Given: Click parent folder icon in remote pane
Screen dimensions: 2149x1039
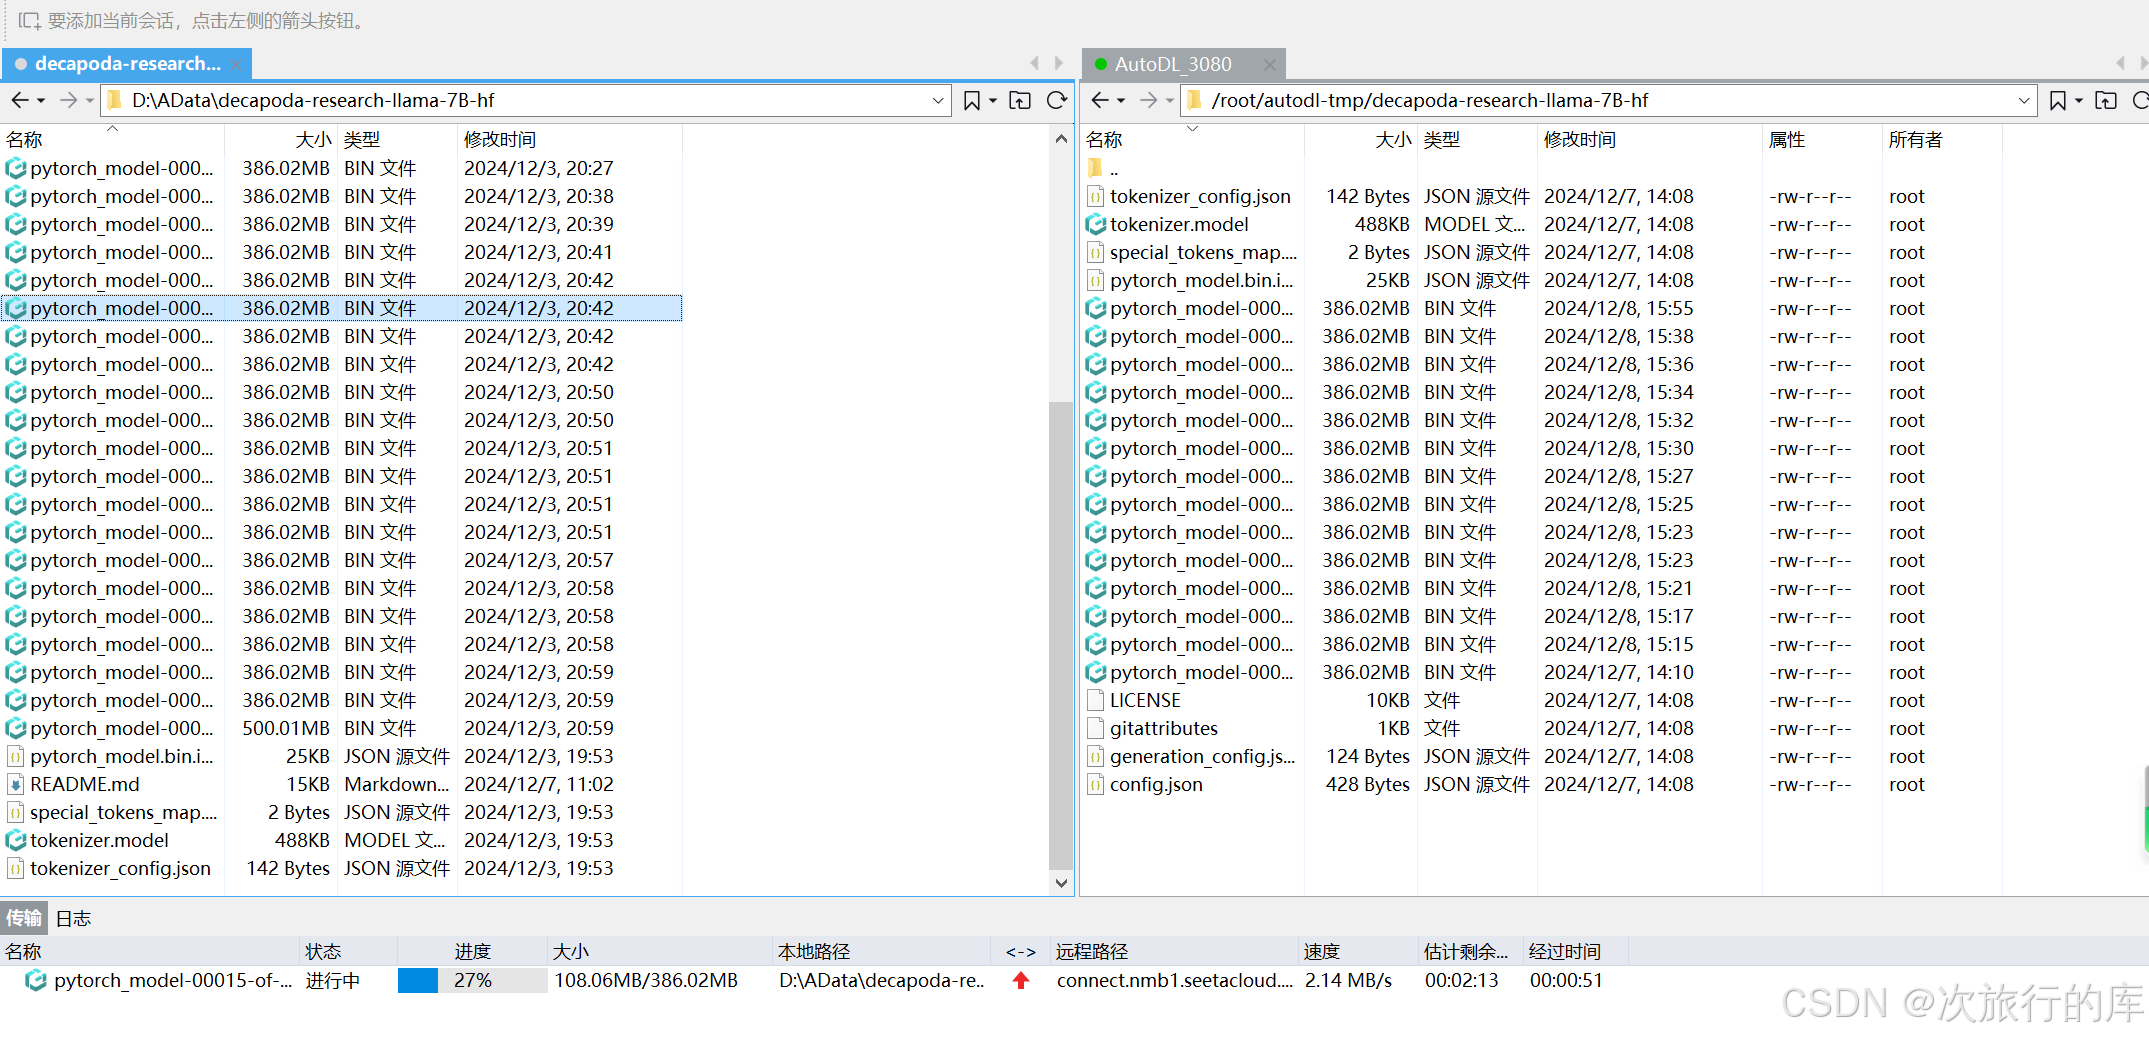Looking at the screenshot, I should (x=2106, y=100).
